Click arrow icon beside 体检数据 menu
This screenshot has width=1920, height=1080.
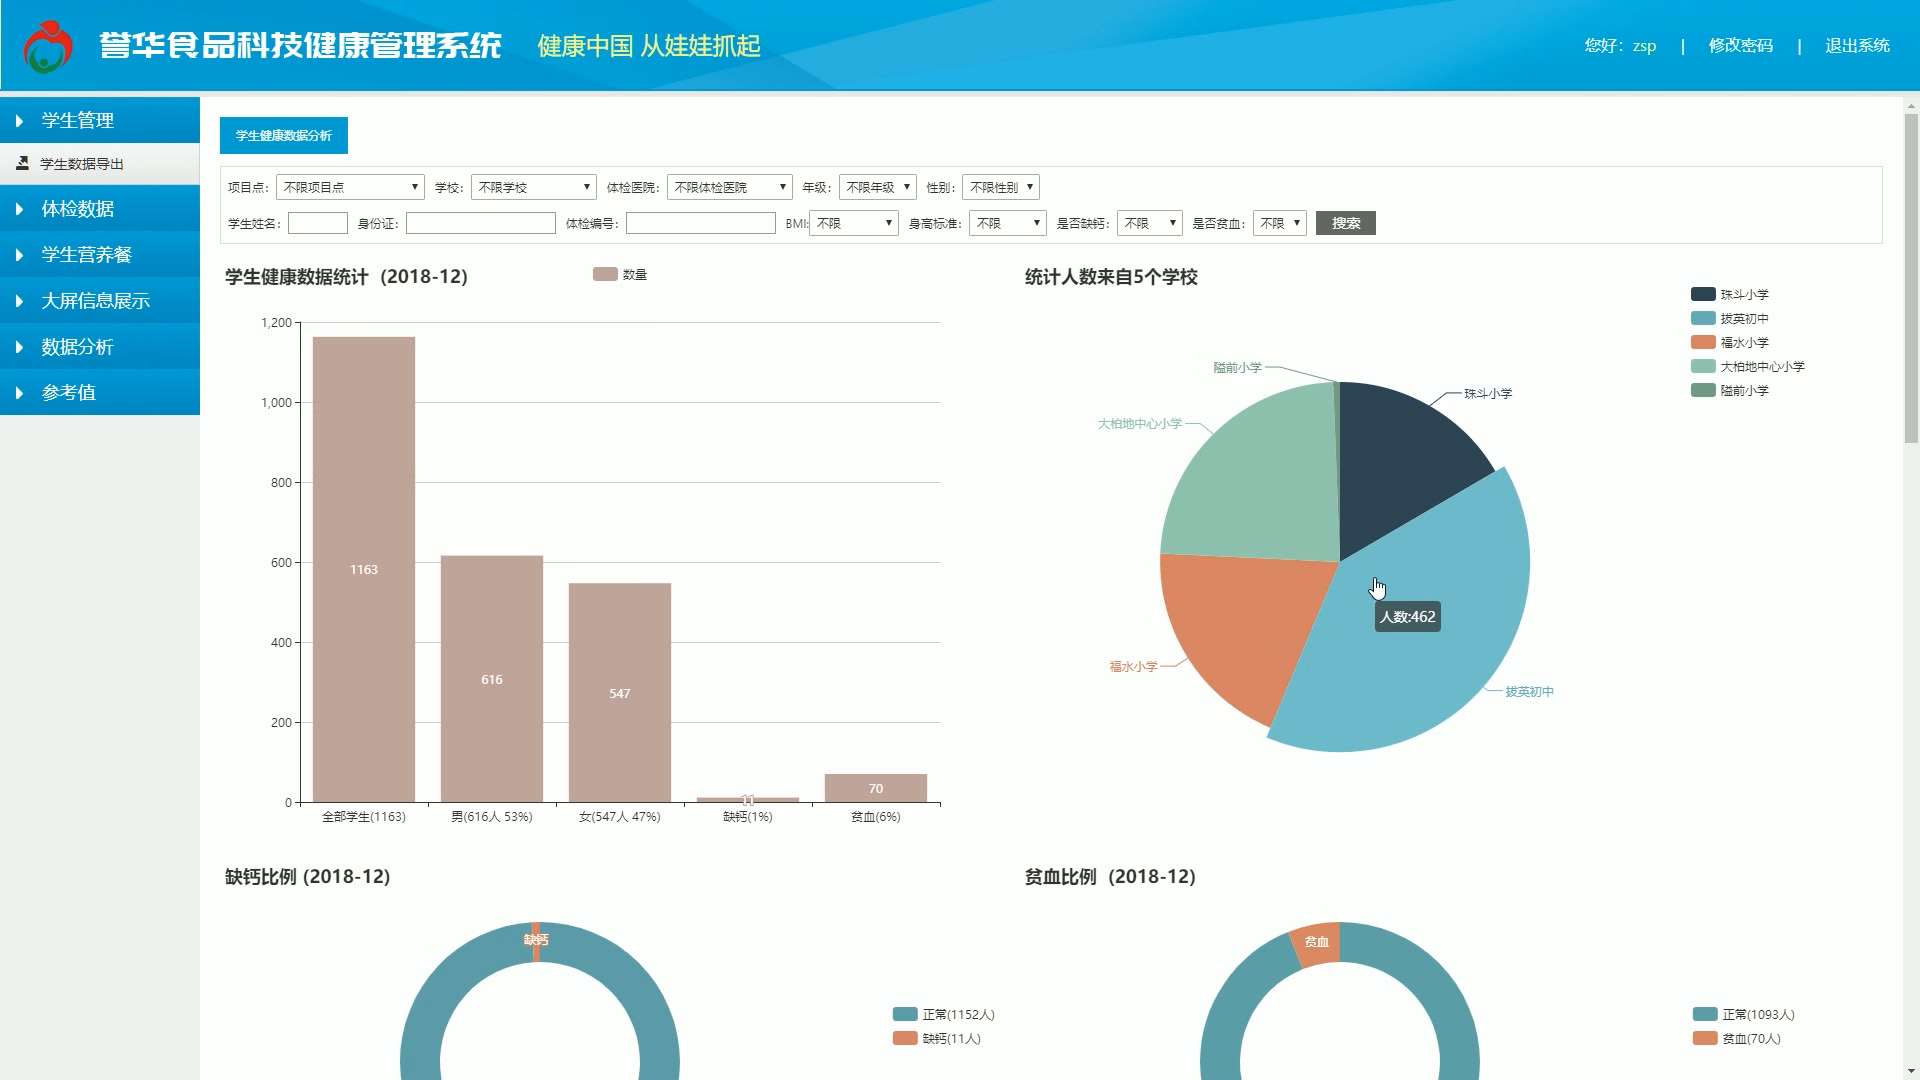19,209
